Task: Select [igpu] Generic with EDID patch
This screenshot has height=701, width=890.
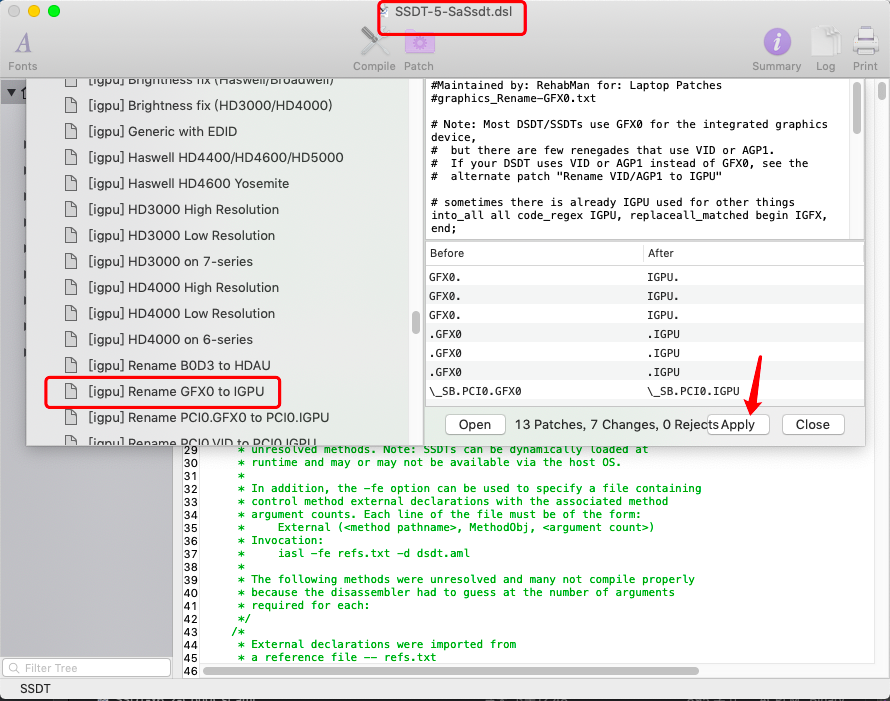Action: (162, 131)
